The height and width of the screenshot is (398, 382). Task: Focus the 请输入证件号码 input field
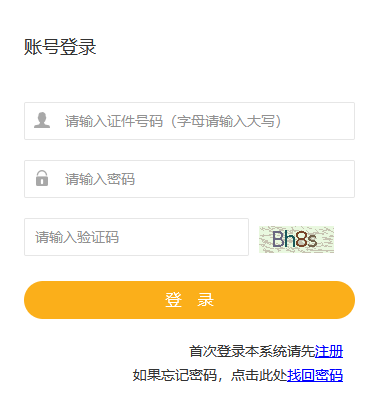click(189, 121)
